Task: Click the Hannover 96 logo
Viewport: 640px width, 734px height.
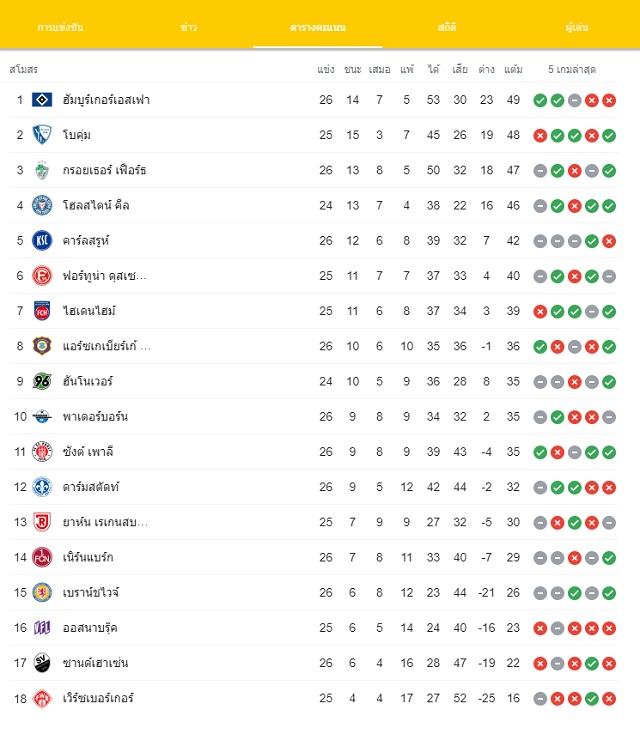Action: pos(42,382)
